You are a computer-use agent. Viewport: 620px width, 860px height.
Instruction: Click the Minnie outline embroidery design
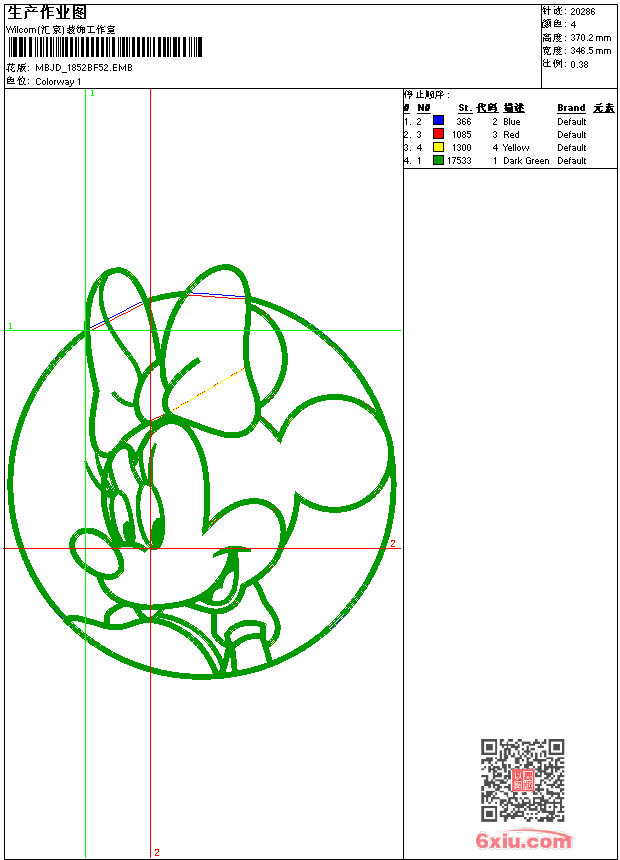pyautogui.click(x=201, y=472)
